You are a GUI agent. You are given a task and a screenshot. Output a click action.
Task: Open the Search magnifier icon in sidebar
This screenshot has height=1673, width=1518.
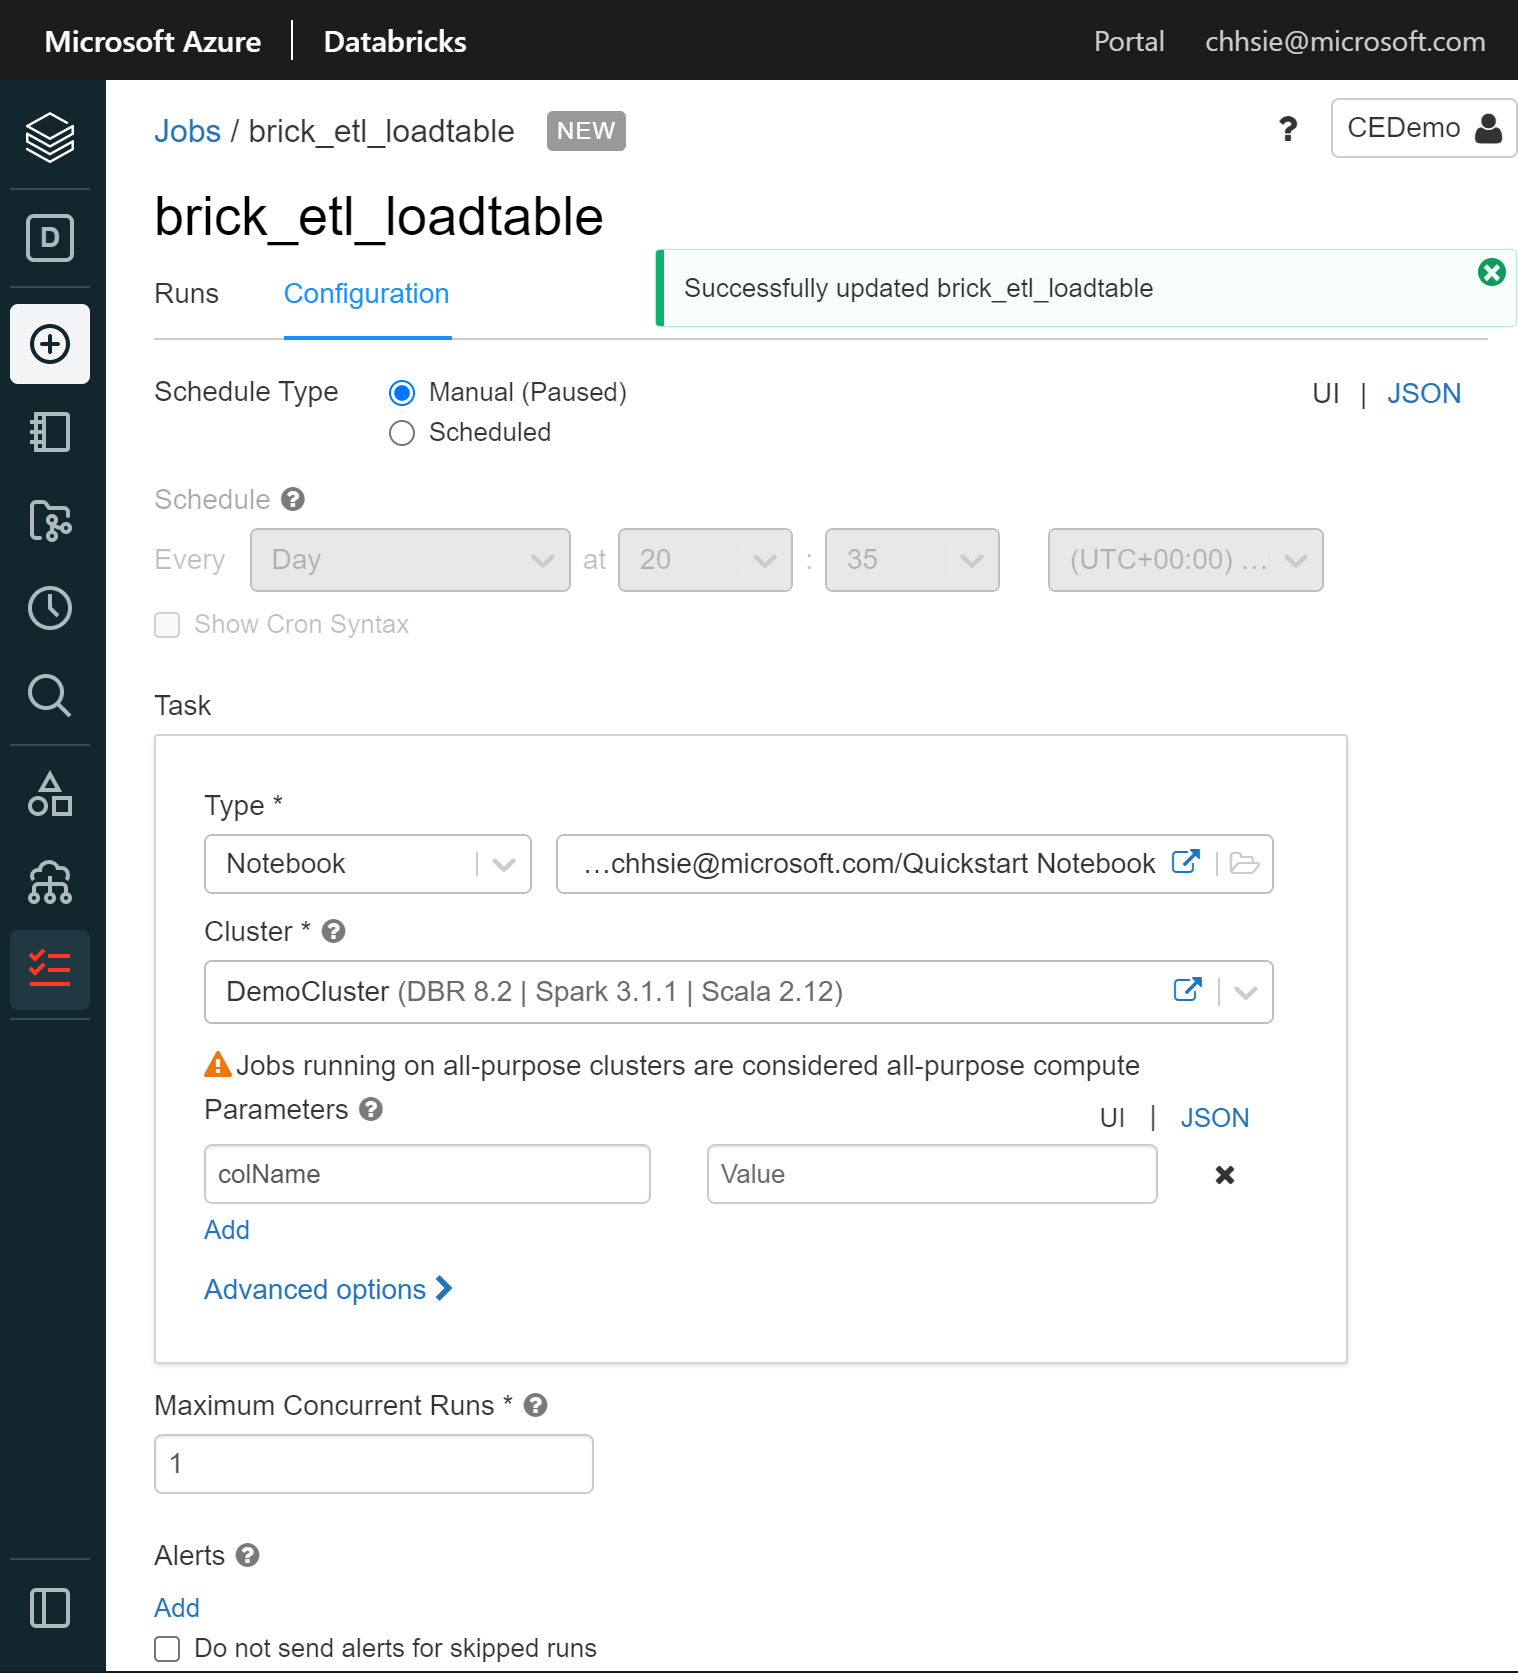click(50, 696)
